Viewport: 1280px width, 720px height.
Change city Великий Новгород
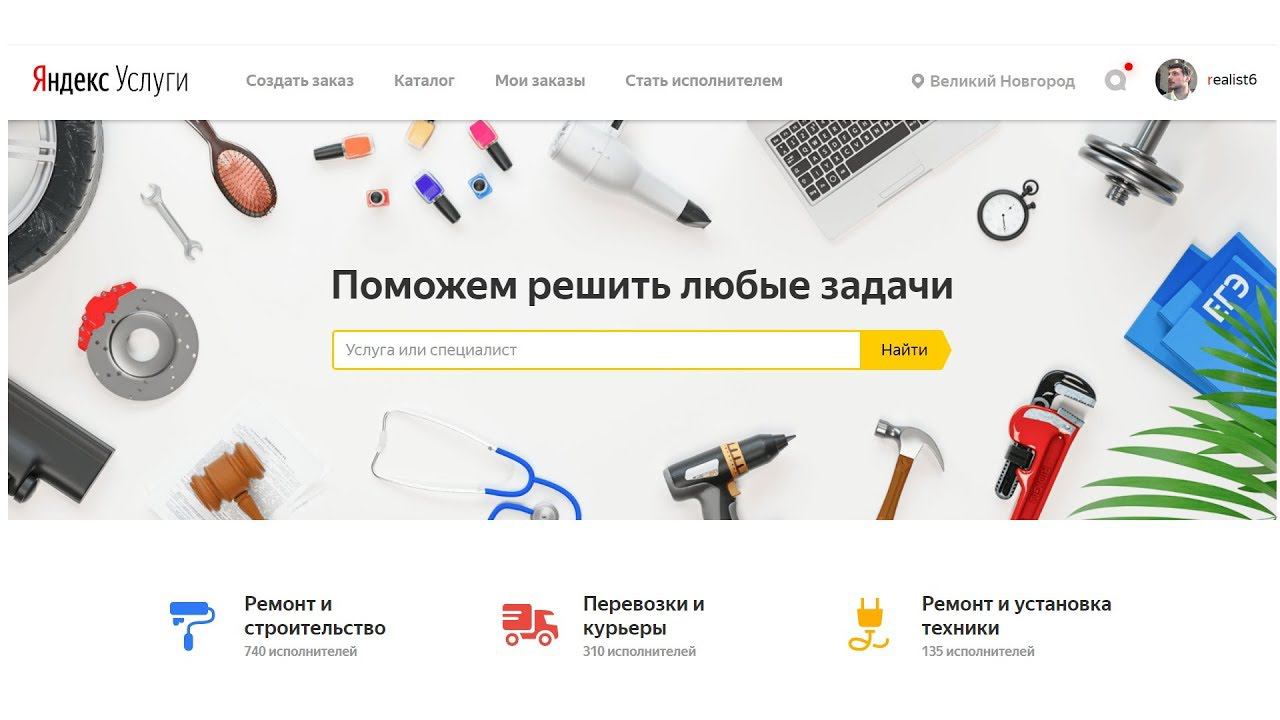(x=1002, y=81)
